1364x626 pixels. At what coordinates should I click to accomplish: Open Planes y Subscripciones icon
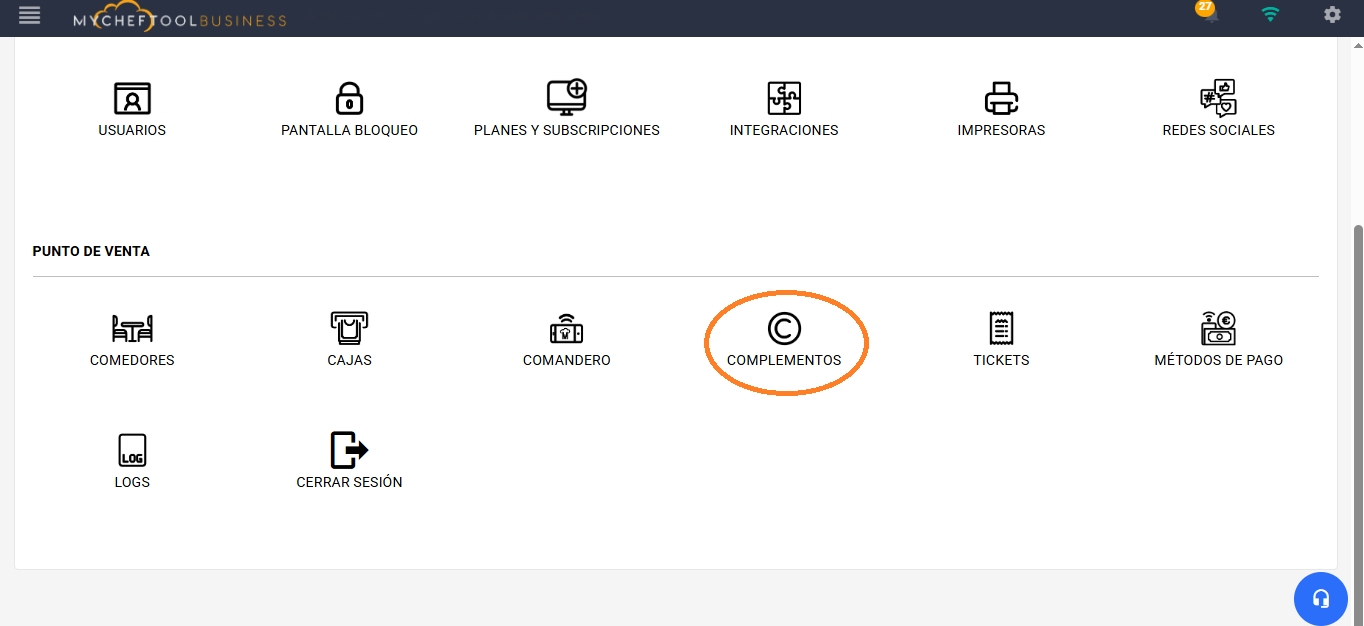click(x=566, y=98)
